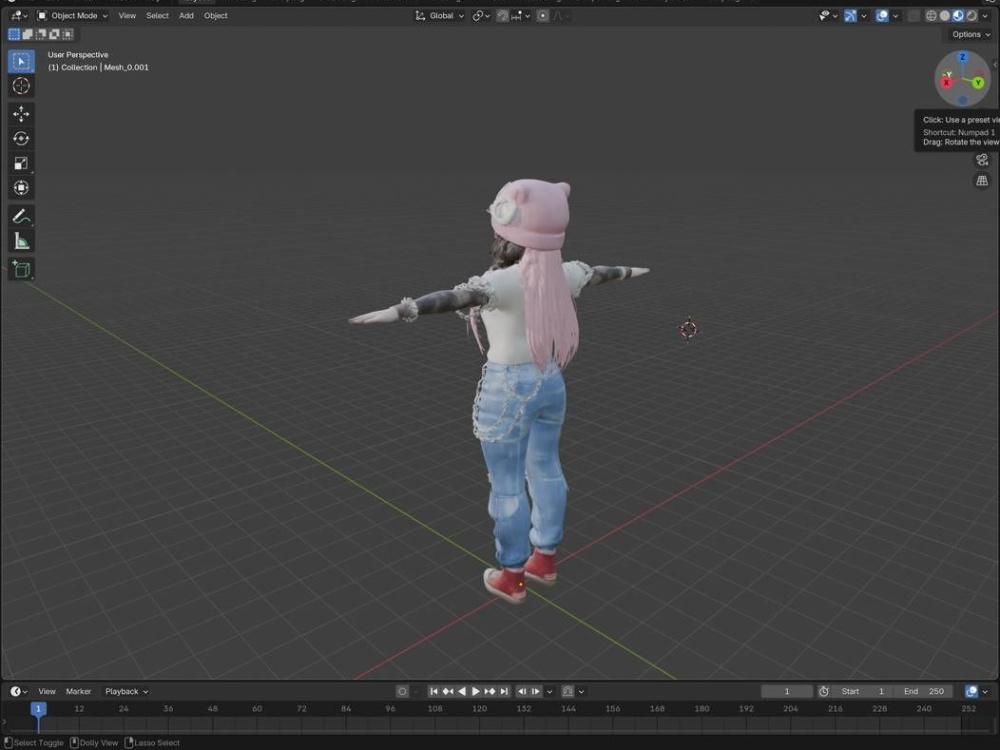
Task: Choose Extend Selection mode icon
Action: pyautogui.click(x=27, y=34)
